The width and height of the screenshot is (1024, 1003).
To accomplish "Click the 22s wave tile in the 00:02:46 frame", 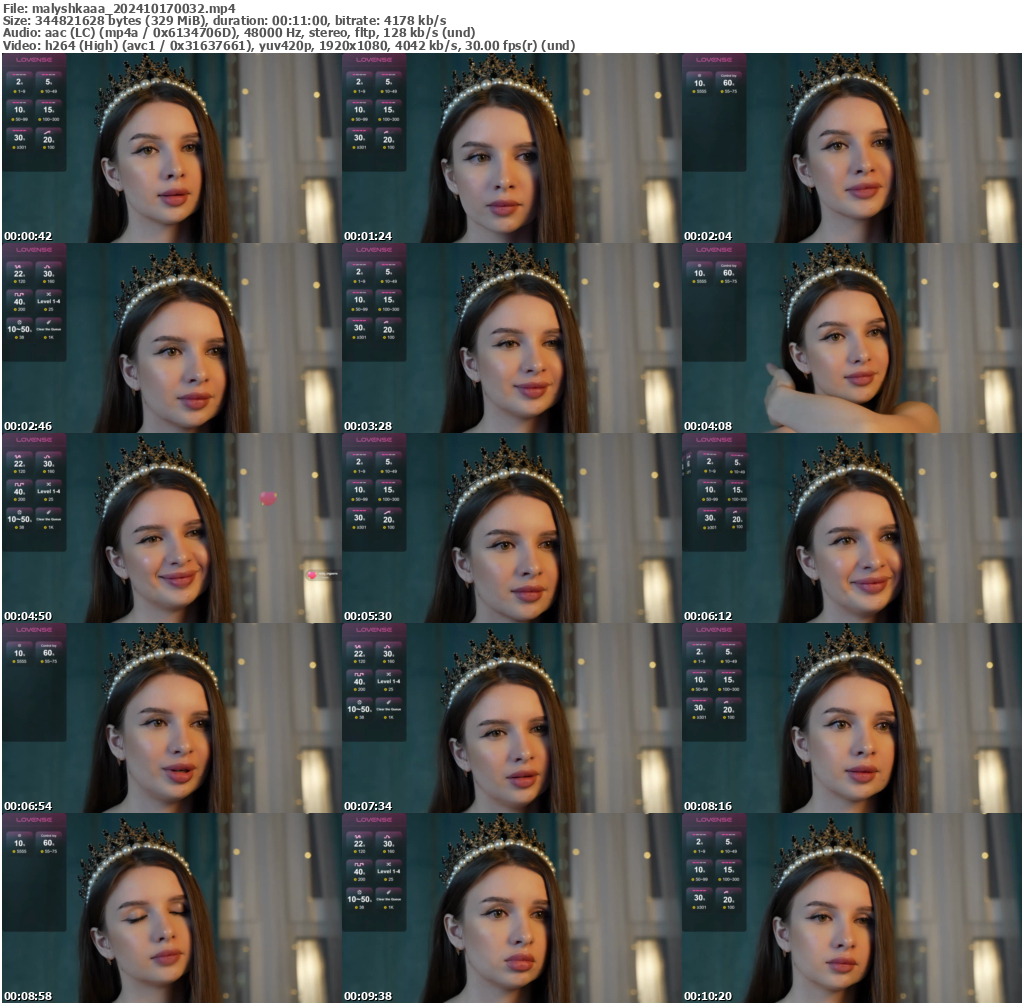I will coord(19,274).
